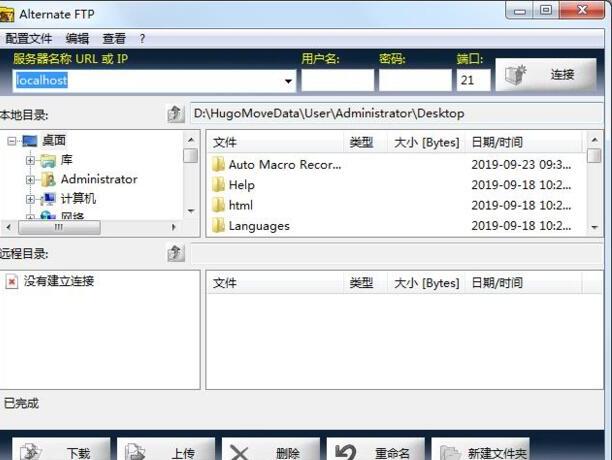Select the Help folder row
The width and height of the screenshot is (612, 460).
pos(397,185)
